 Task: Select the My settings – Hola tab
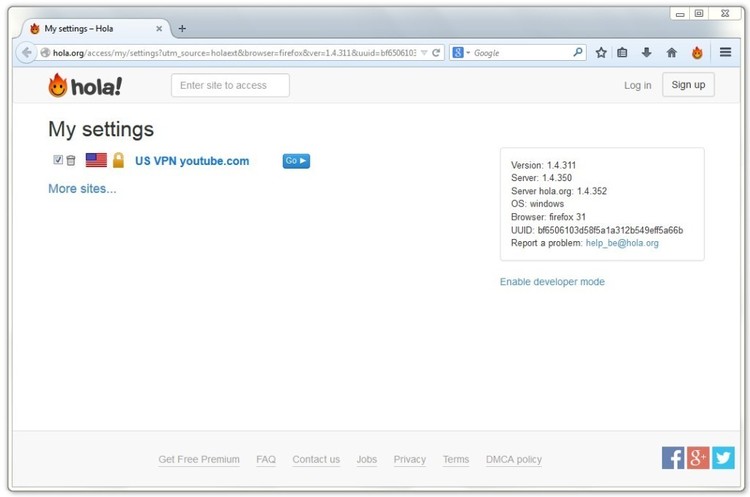click(x=93, y=29)
